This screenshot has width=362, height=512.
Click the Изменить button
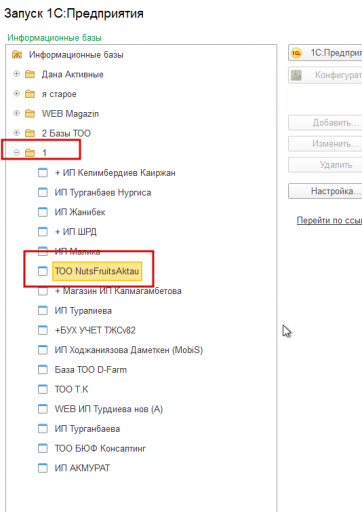coord(325,144)
